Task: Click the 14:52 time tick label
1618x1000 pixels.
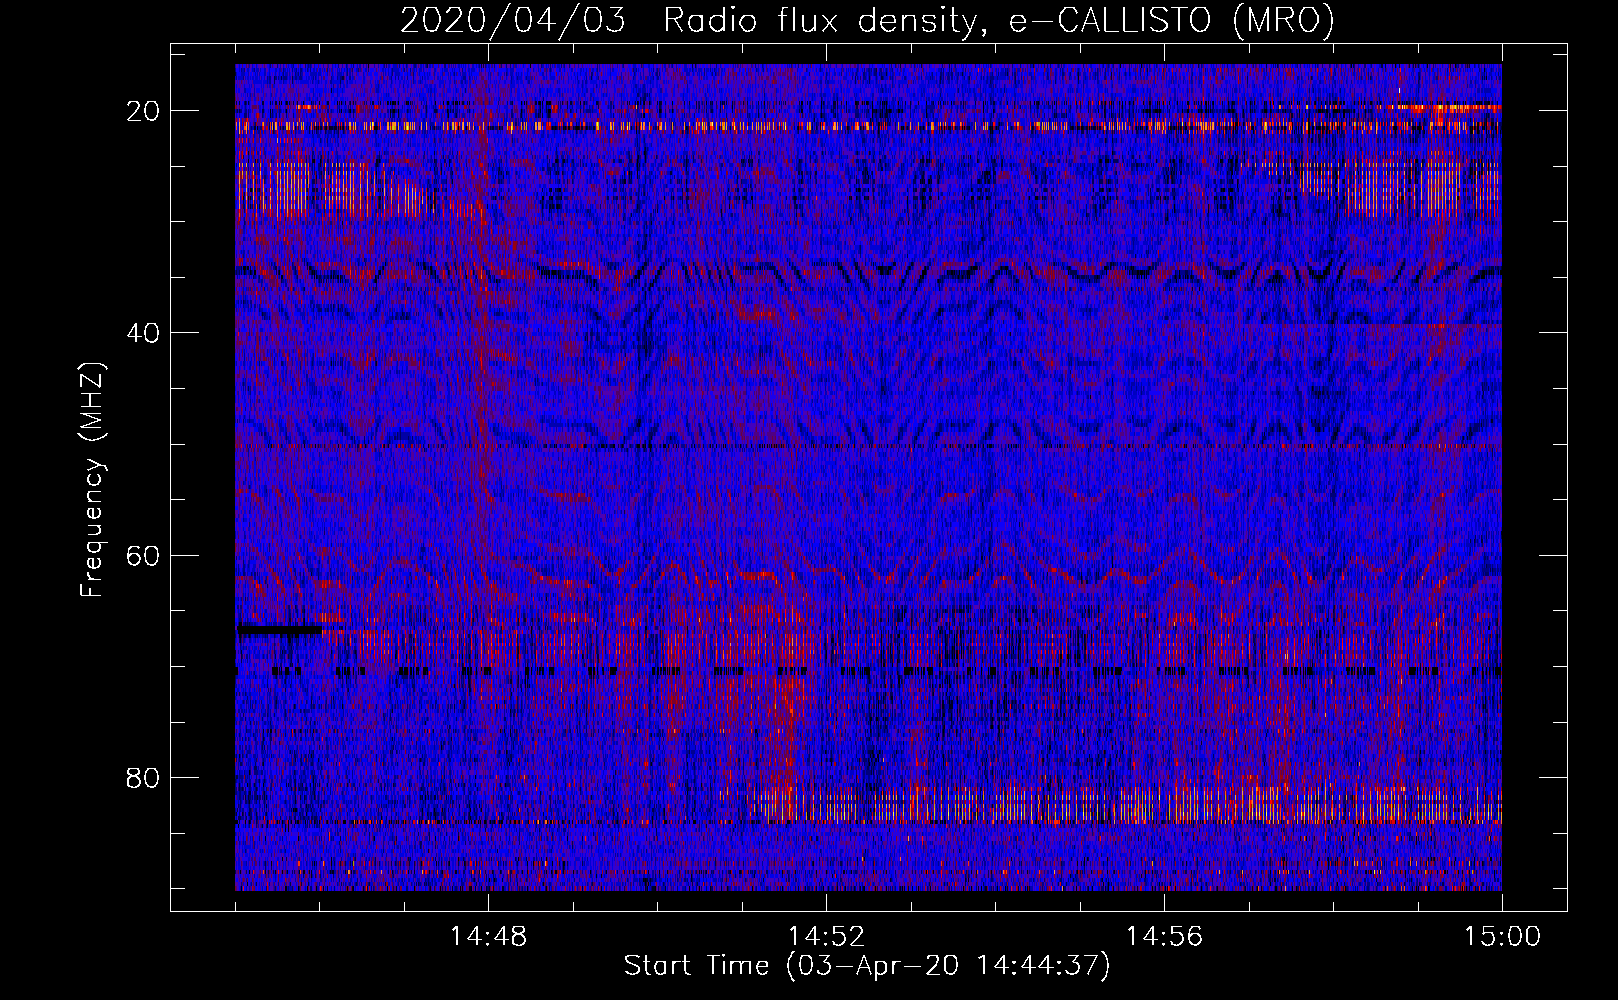Action: 826,937
